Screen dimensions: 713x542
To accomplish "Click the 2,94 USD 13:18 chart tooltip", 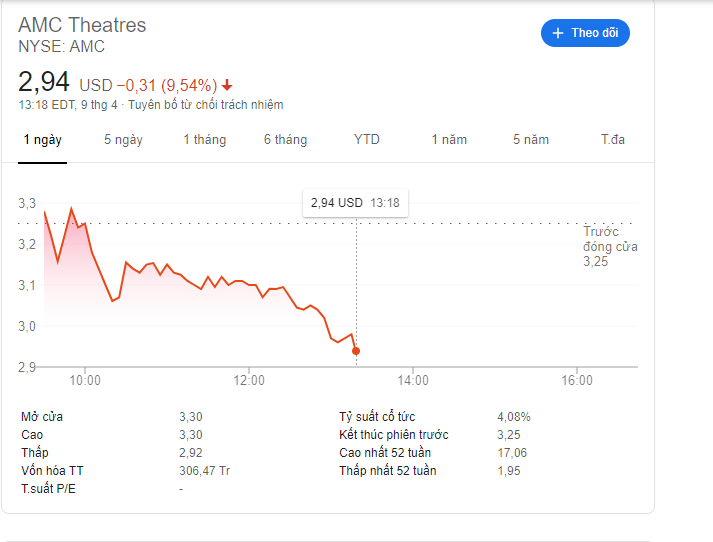I will click(355, 202).
